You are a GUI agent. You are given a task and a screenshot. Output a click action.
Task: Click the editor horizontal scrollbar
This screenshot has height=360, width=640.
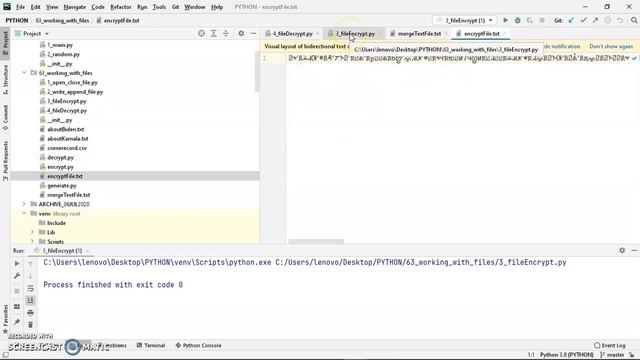click(x=316, y=241)
